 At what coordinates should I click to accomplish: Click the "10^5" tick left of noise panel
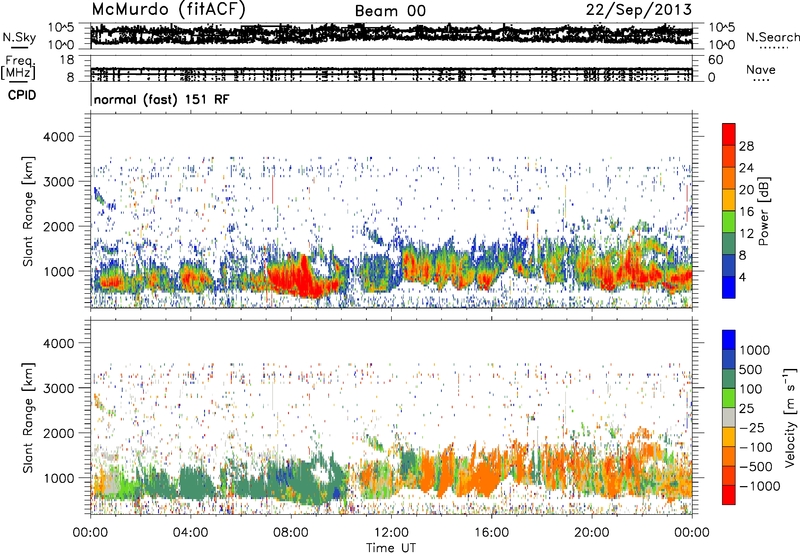pyautogui.click(x=61, y=27)
